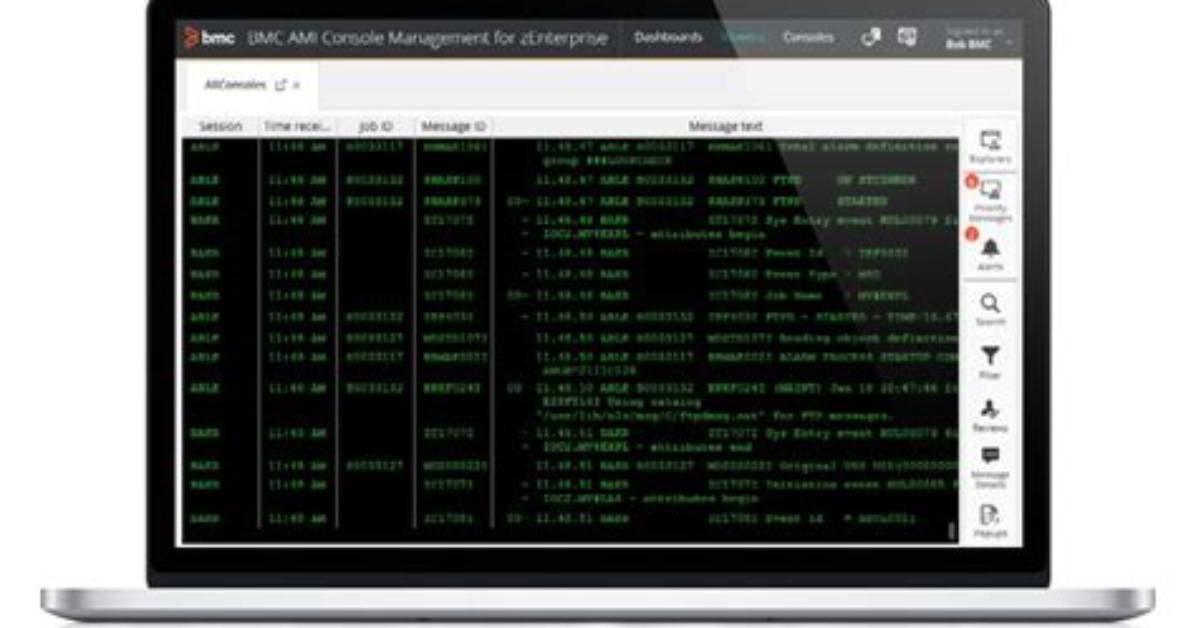Open the Priority Messages sidebar icon
Viewport: 1196px width, 628px height.
tap(991, 190)
